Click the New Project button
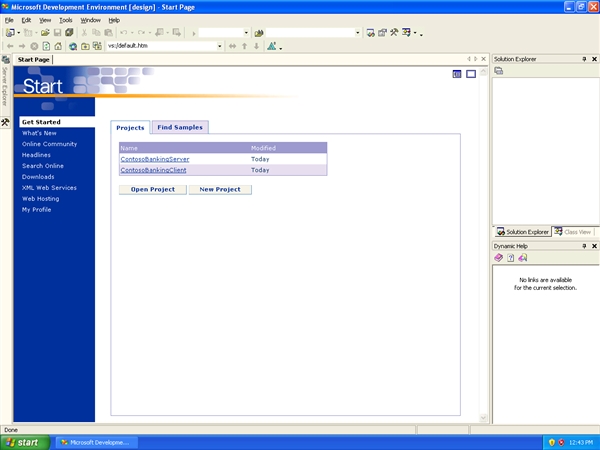 click(220, 190)
